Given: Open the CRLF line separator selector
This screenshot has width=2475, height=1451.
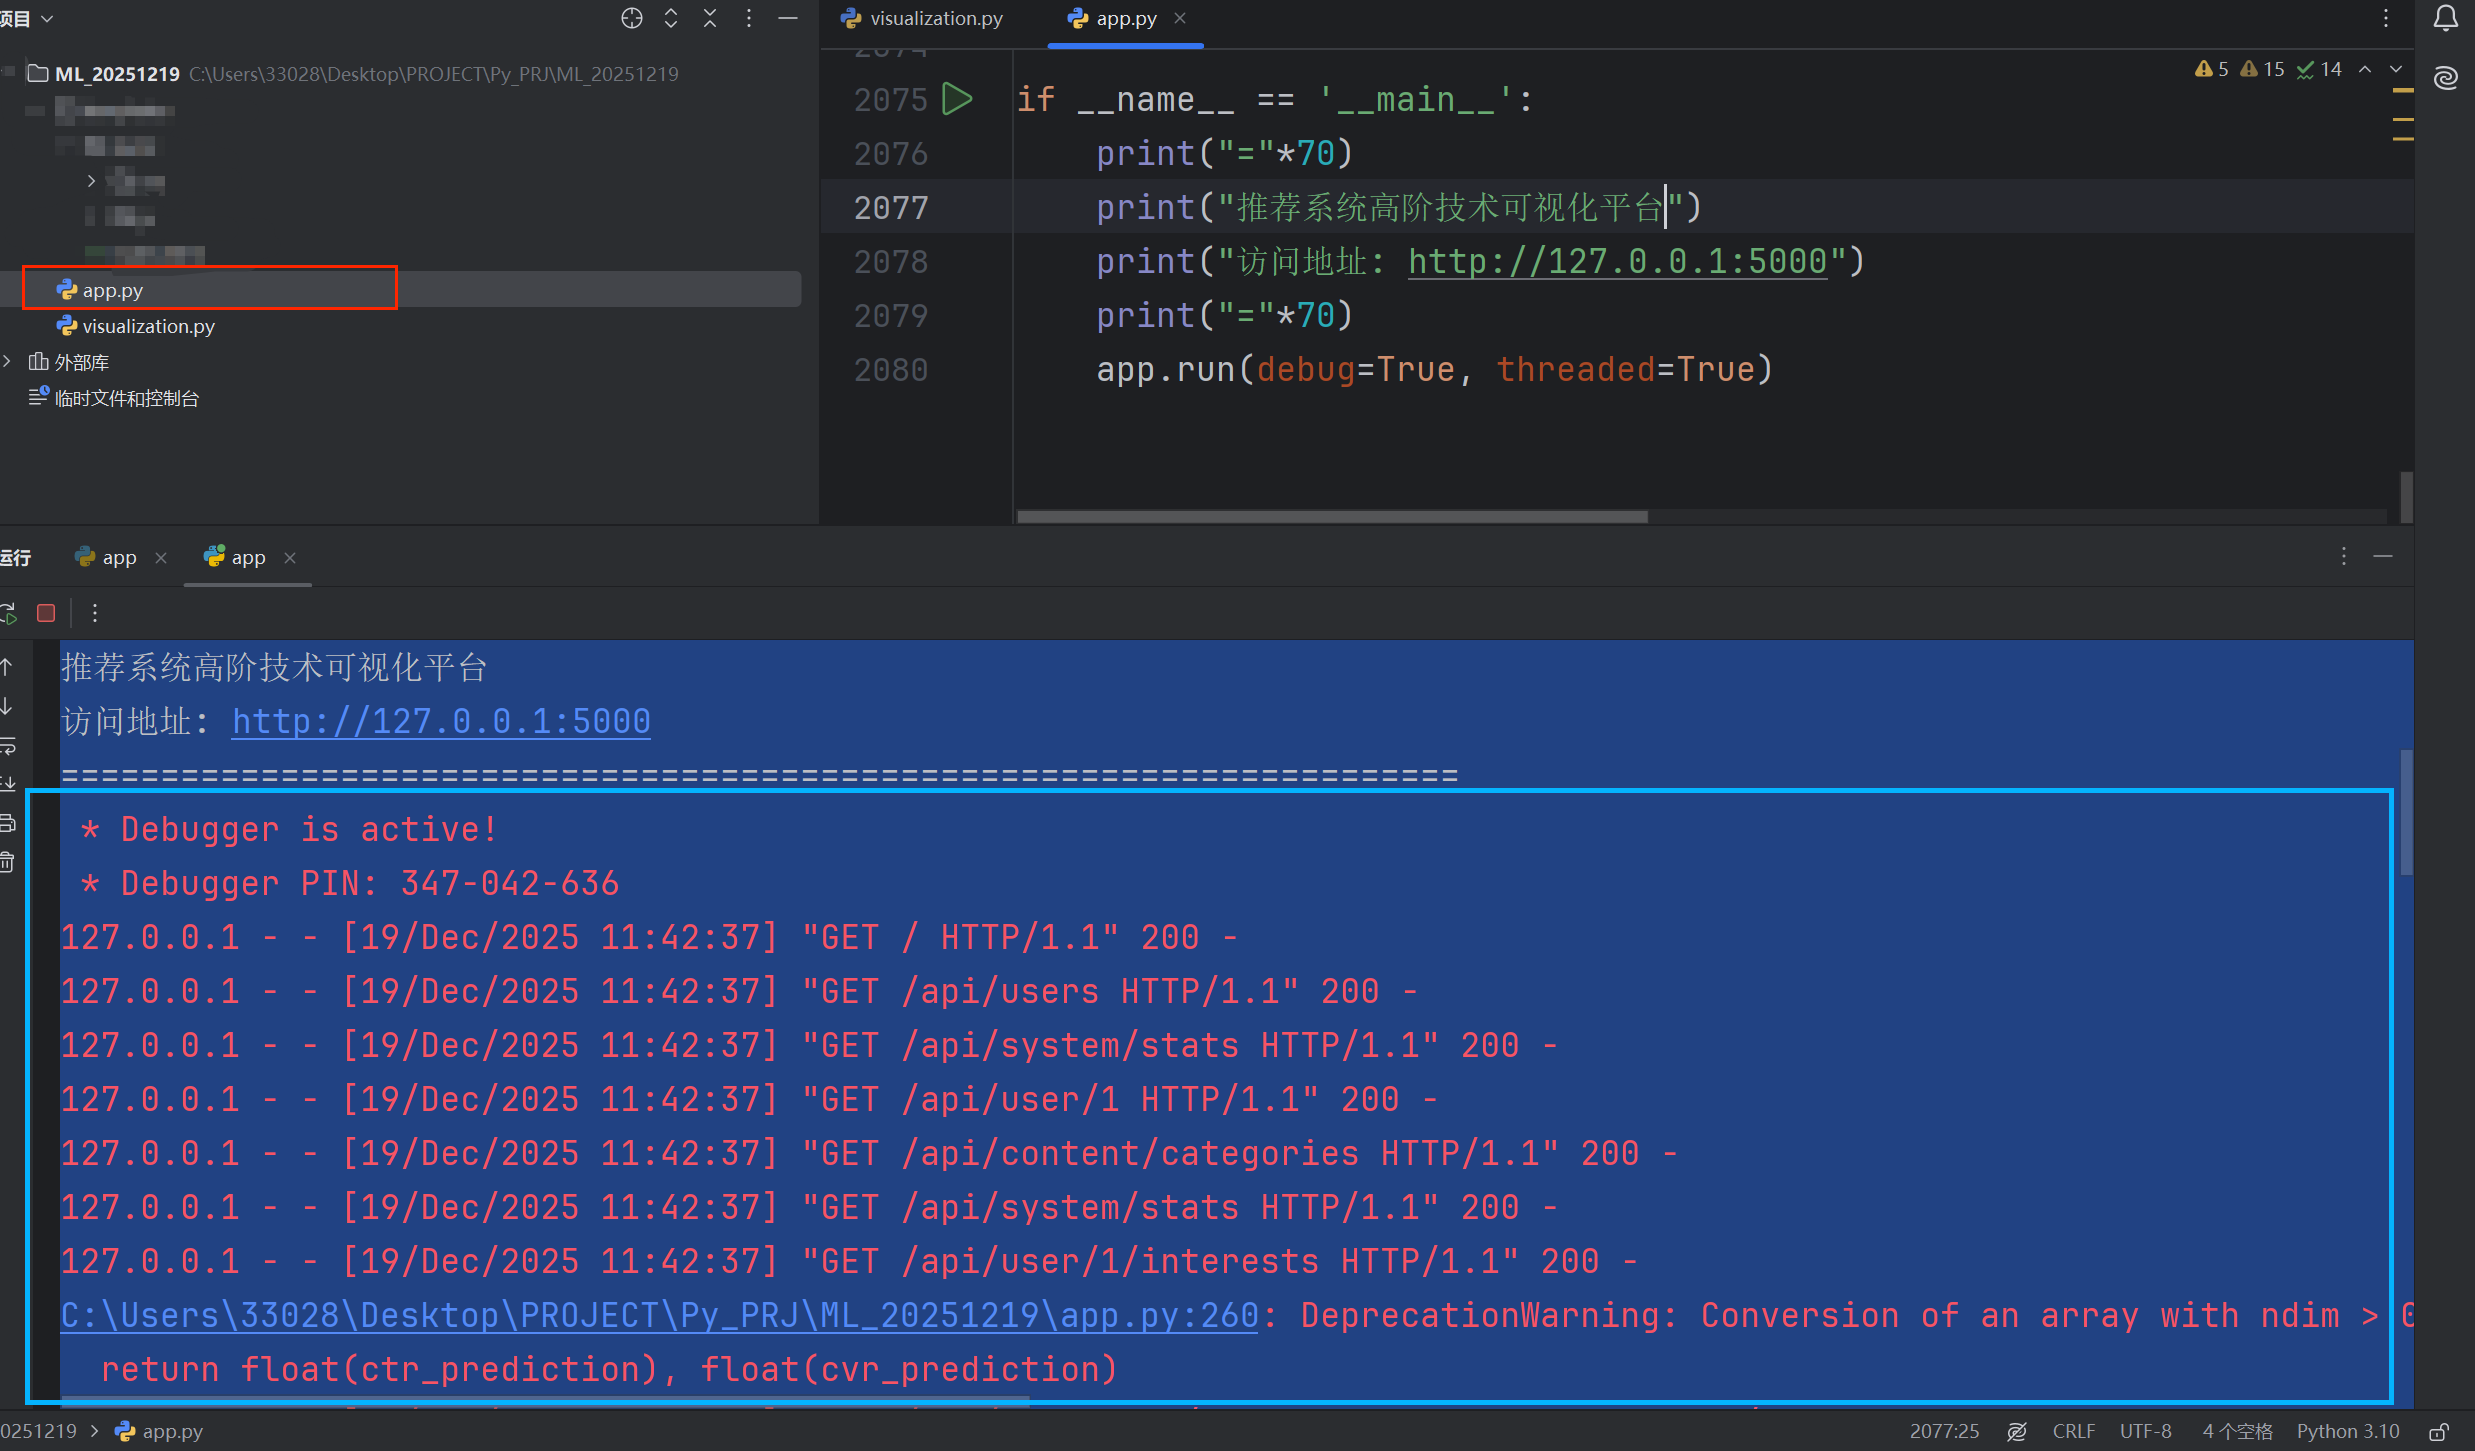Looking at the screenshot, I should tap(2073, 1431).
